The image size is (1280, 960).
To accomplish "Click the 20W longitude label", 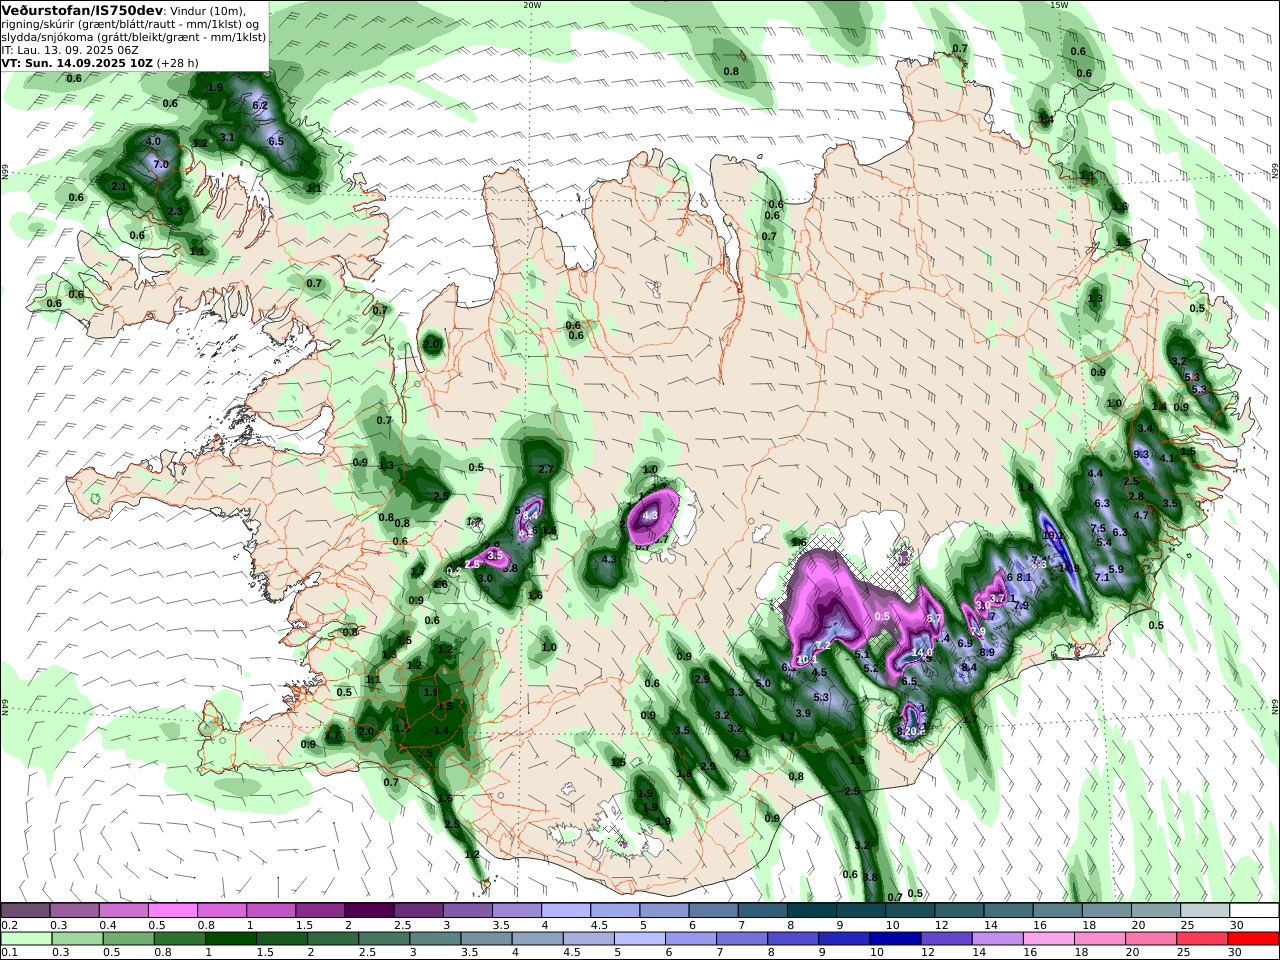I will 532,5.
